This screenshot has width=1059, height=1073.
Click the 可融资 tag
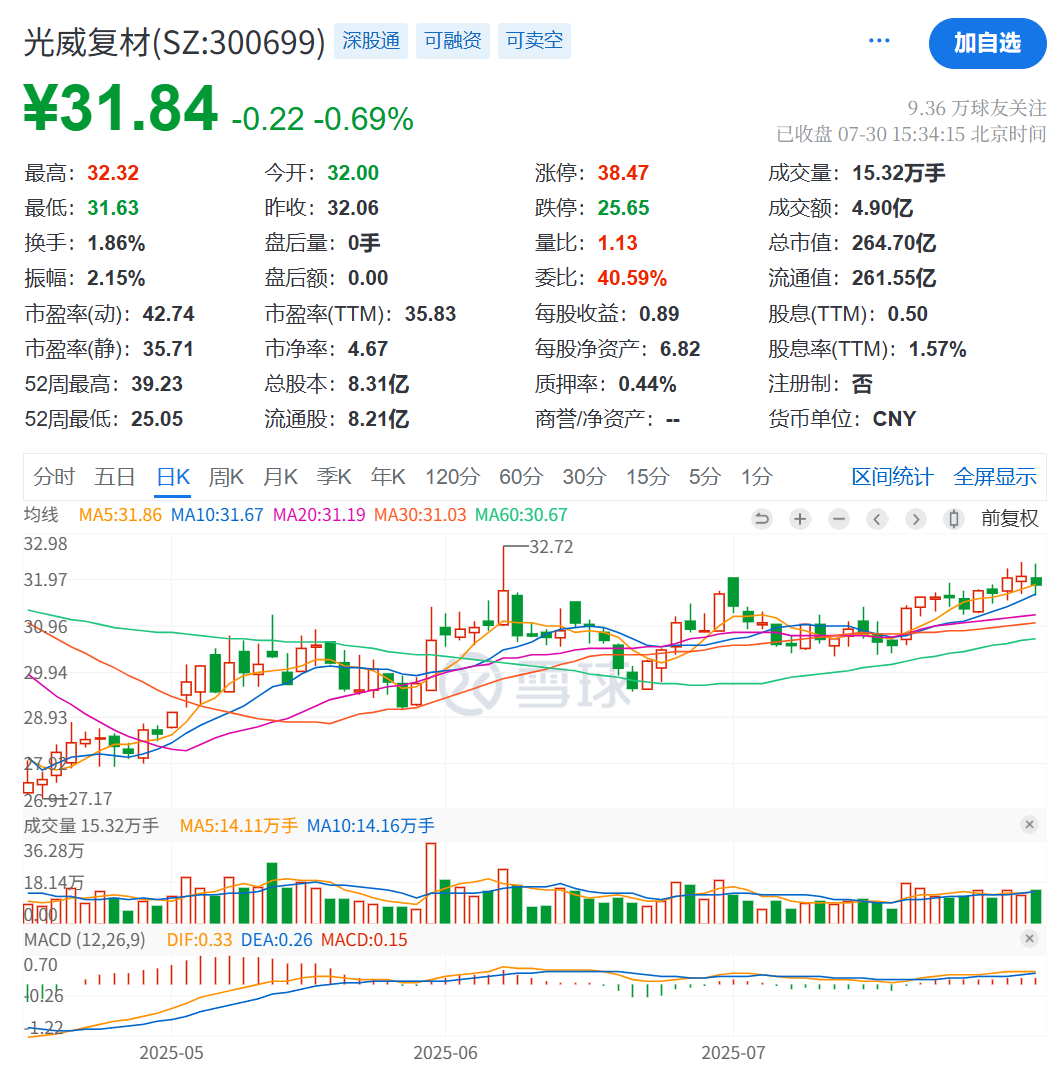[453, 41]
